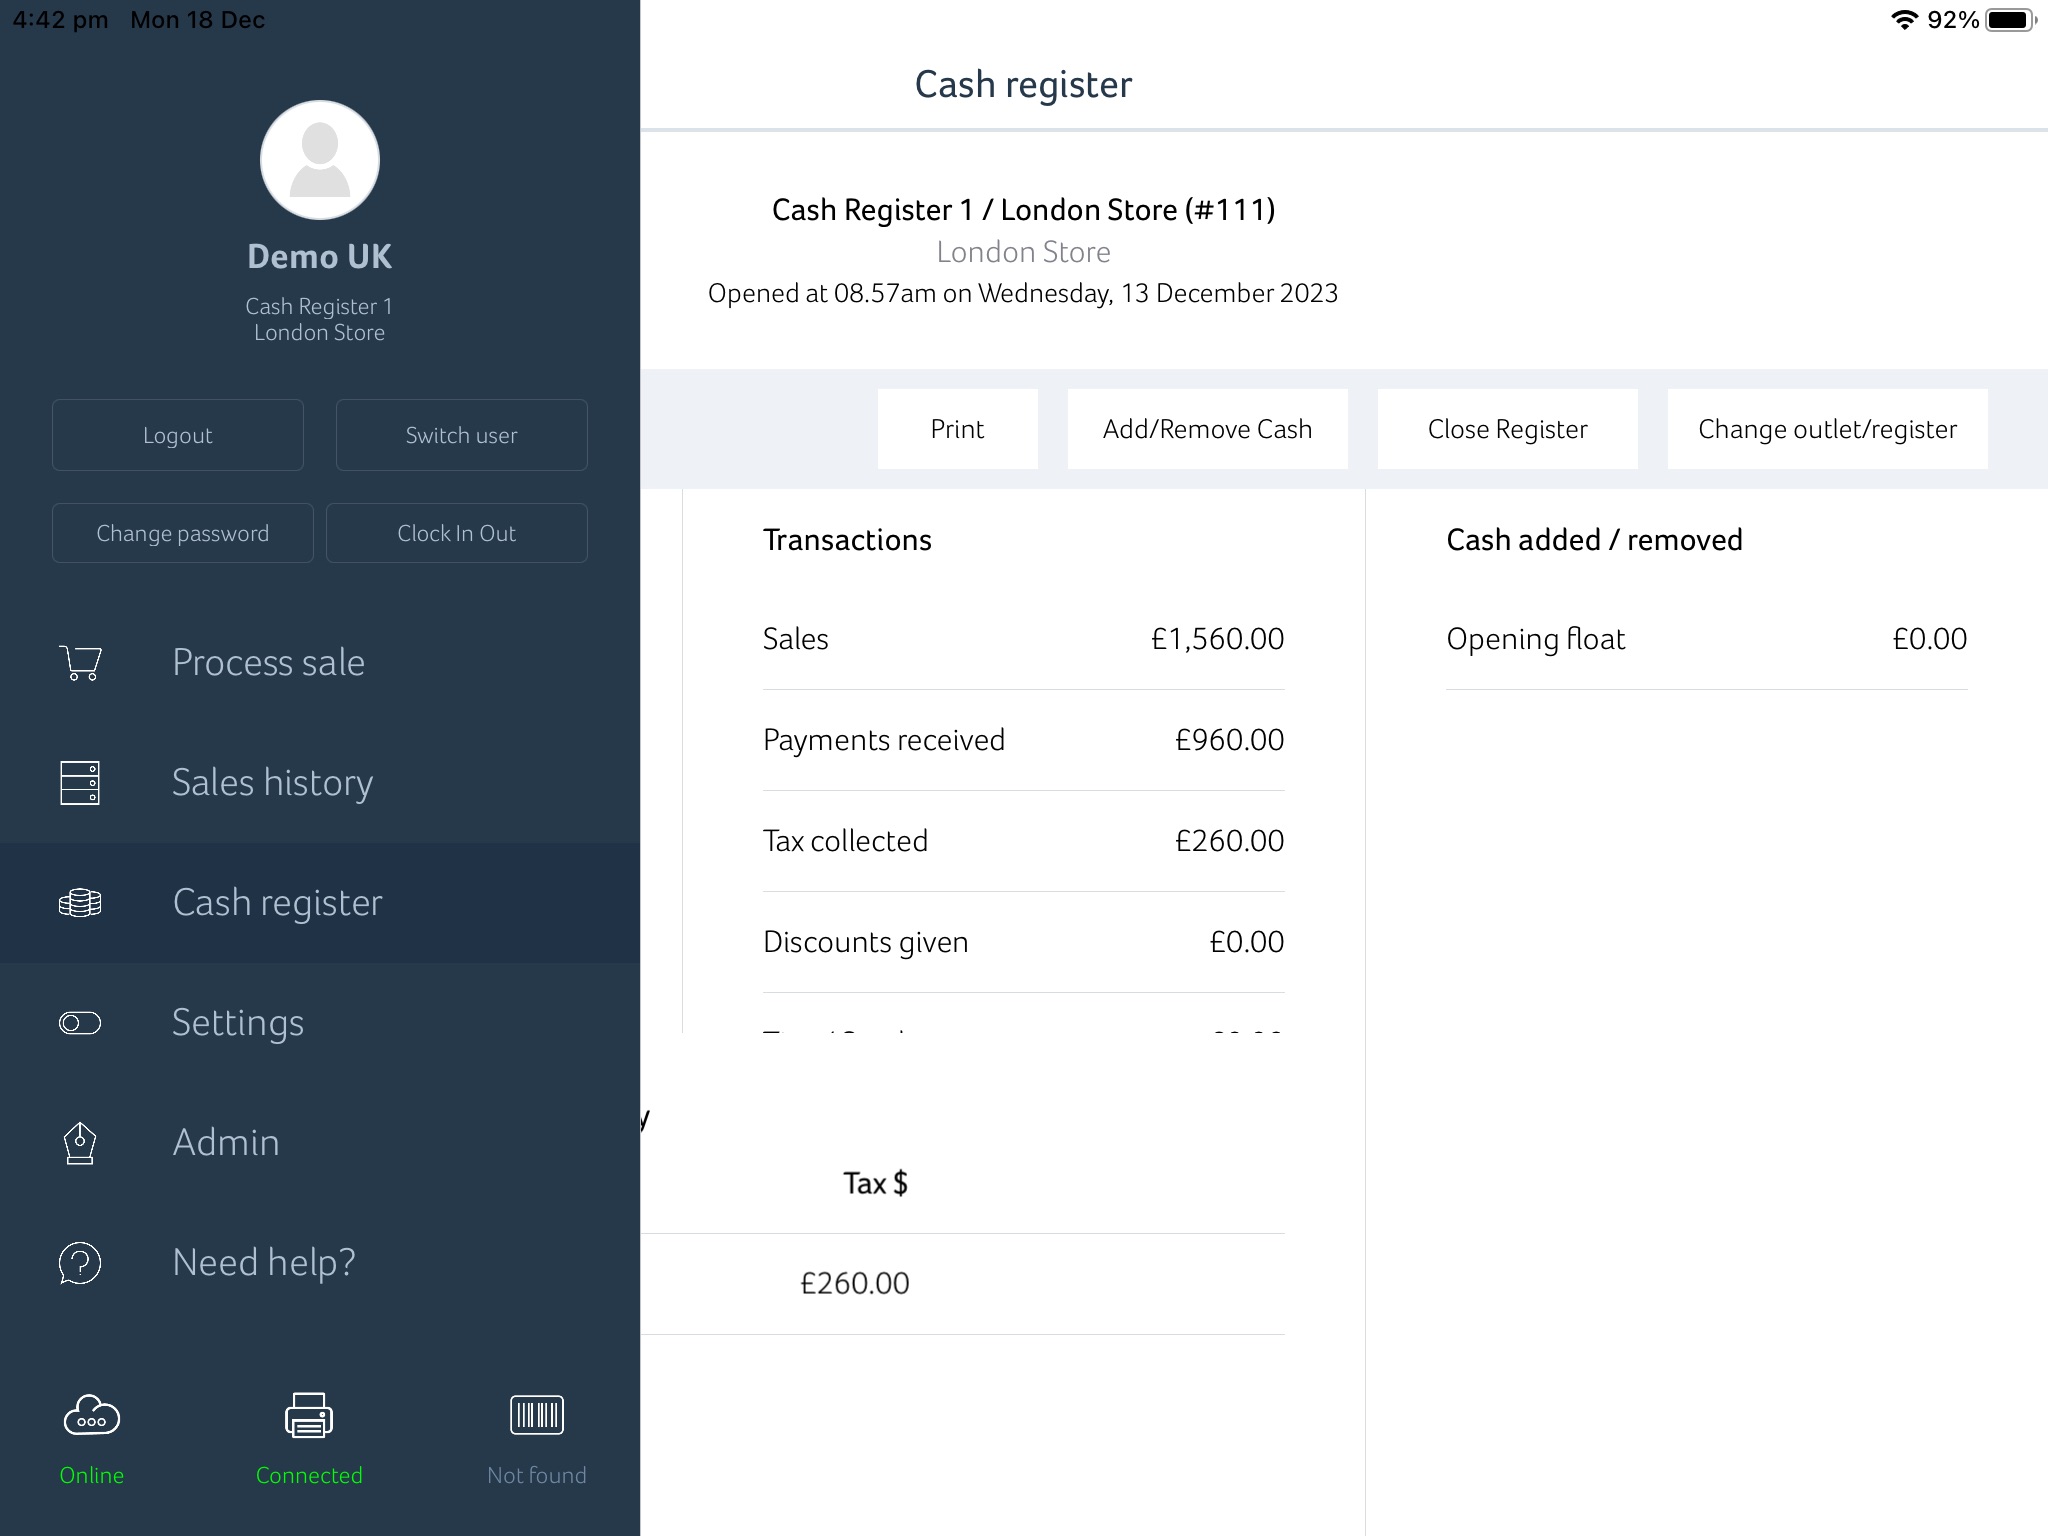Open the Need help speech bubble icon

pyautogui.click(x=80, y=1263)
